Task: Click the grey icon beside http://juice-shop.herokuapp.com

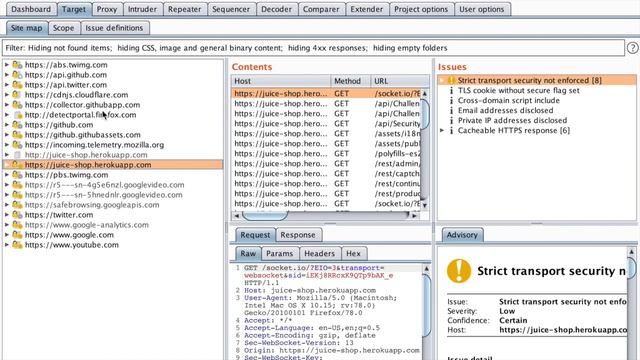Action: 17,155
